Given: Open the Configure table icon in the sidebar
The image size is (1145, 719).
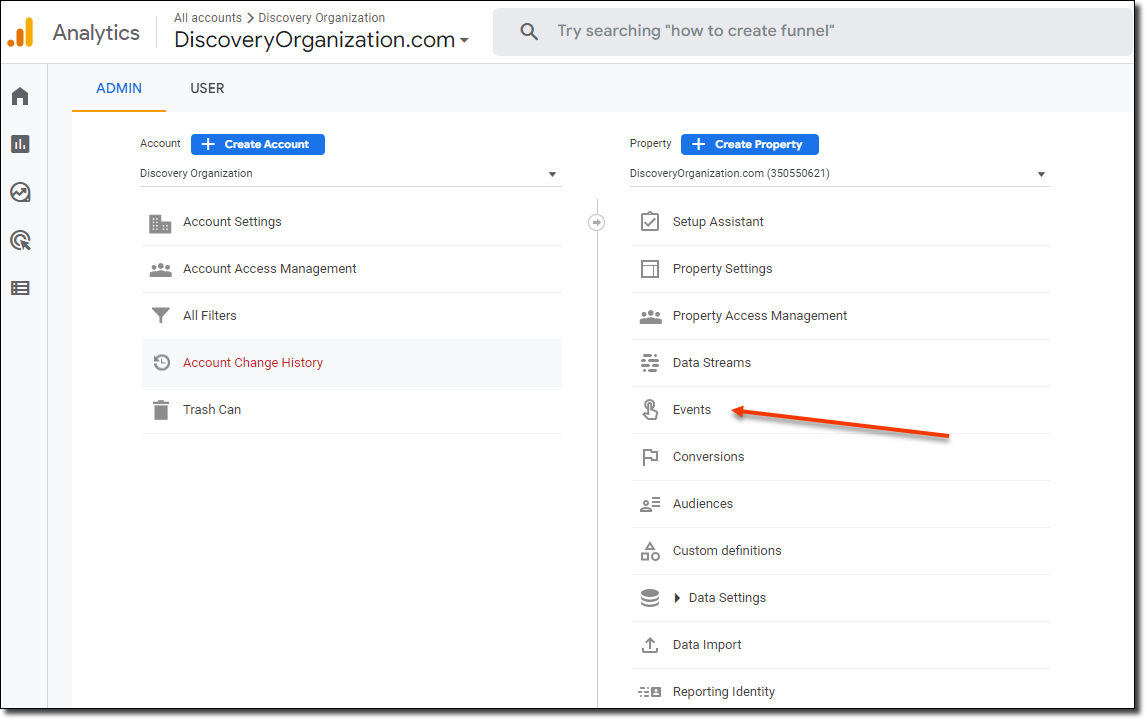Looking at the screenshot, I should click(20, 288).
